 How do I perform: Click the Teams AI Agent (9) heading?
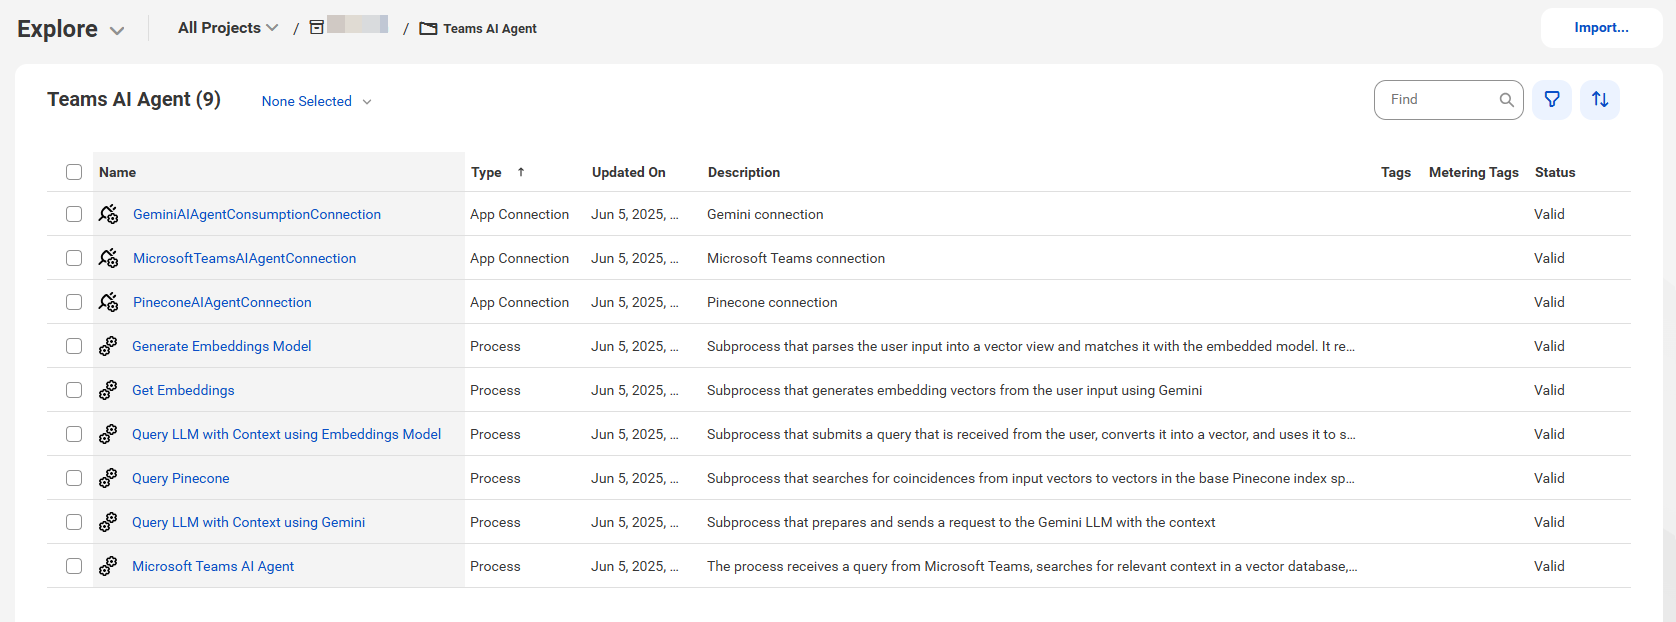[134, 99]
